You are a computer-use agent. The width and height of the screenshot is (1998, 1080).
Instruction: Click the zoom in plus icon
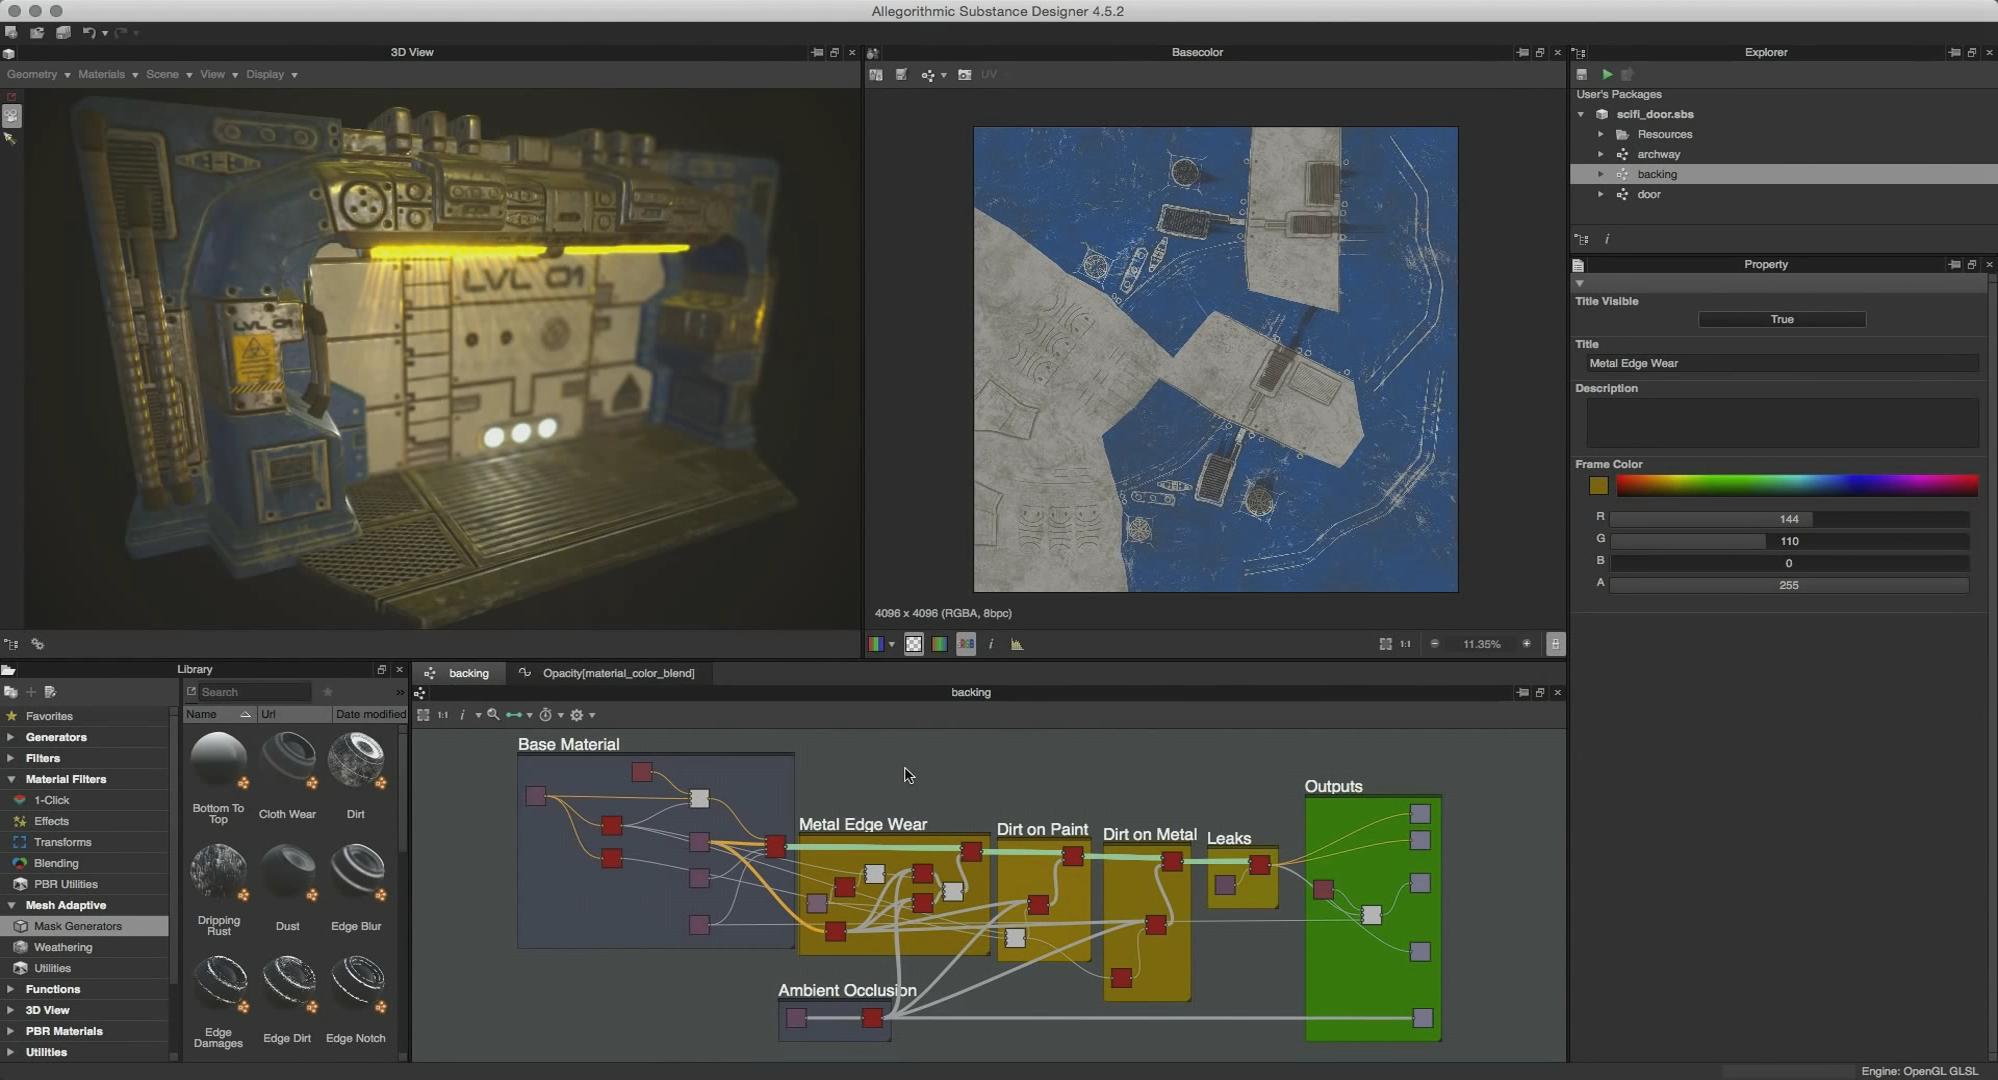click(x=1526, y=645)
